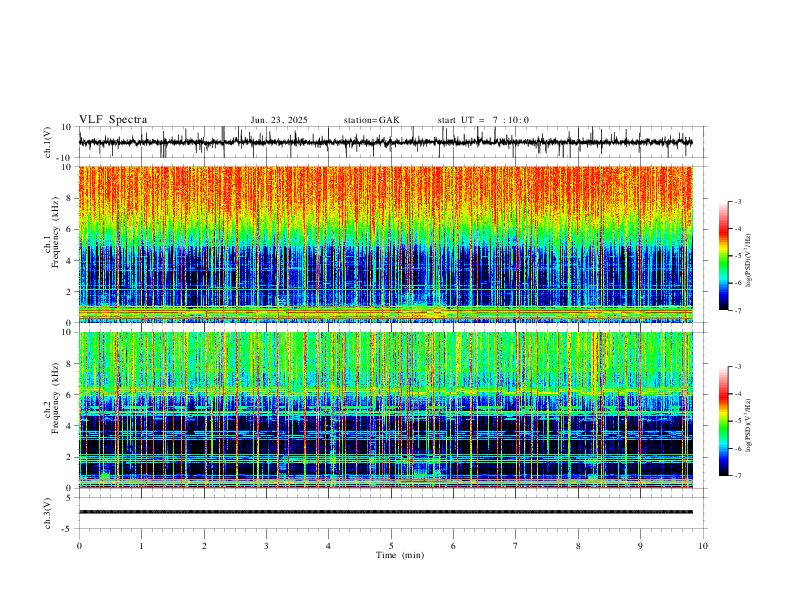Click the 'ch.1(V)' waveform axis label

[x=48, y=142]
